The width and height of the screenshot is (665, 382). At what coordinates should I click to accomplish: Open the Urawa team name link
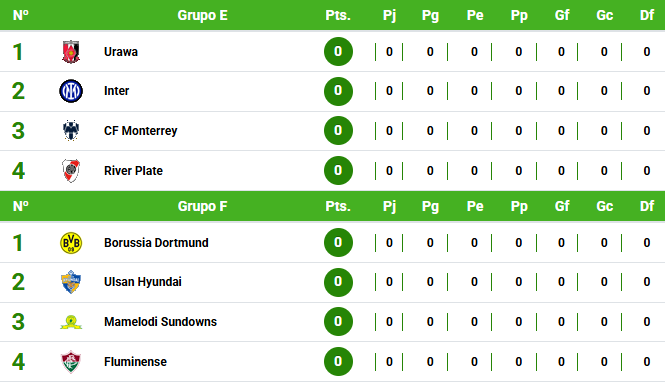pyautogui.click(x=121, y=52)
